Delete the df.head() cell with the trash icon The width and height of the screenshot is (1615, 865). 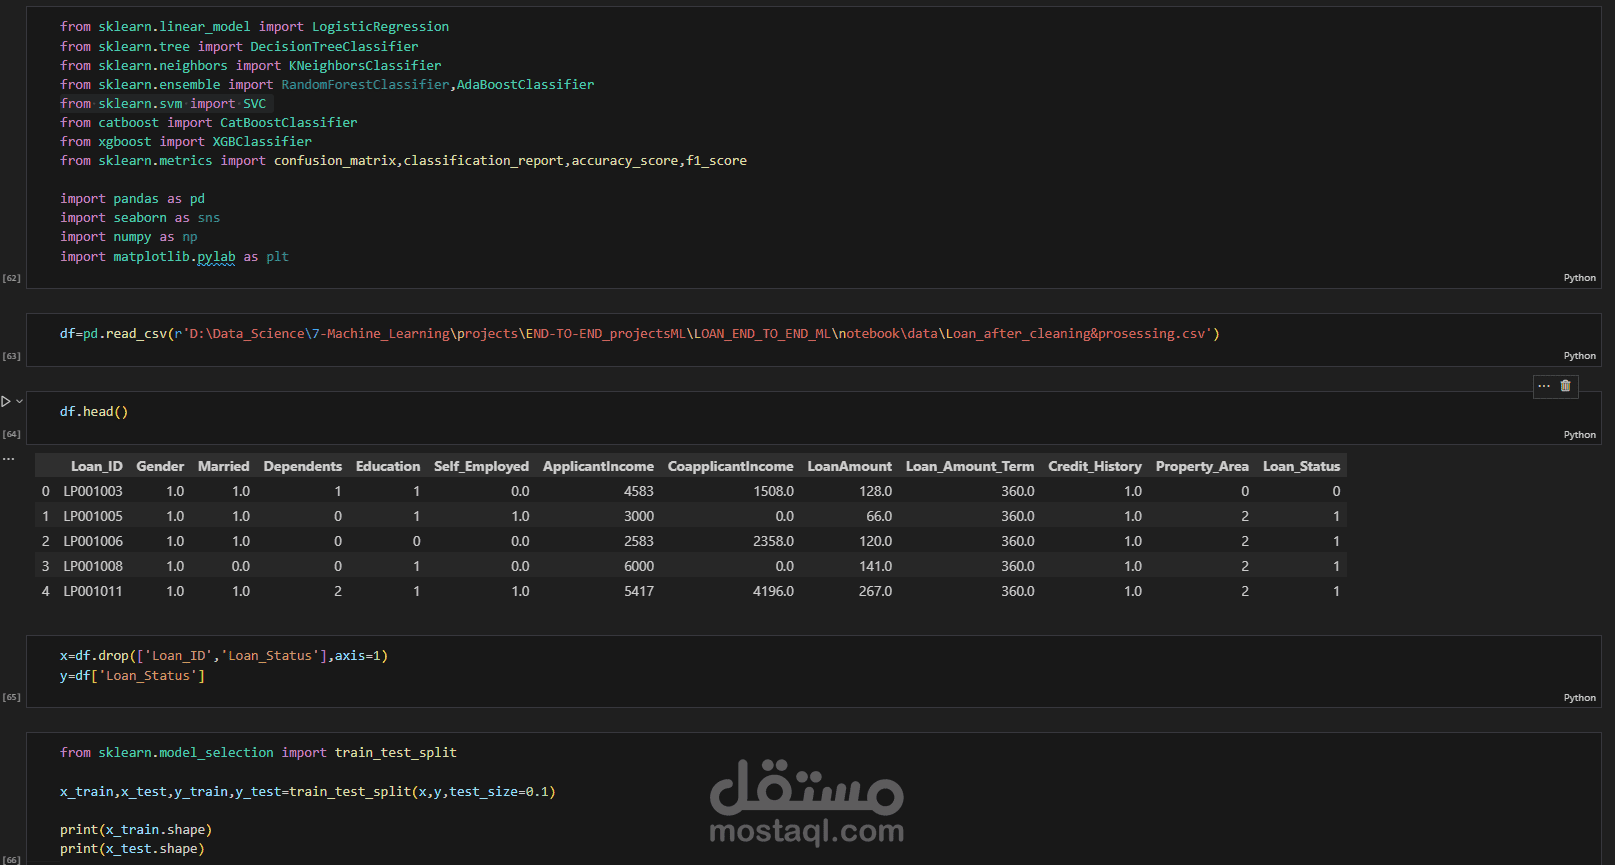coord(1565,386)
